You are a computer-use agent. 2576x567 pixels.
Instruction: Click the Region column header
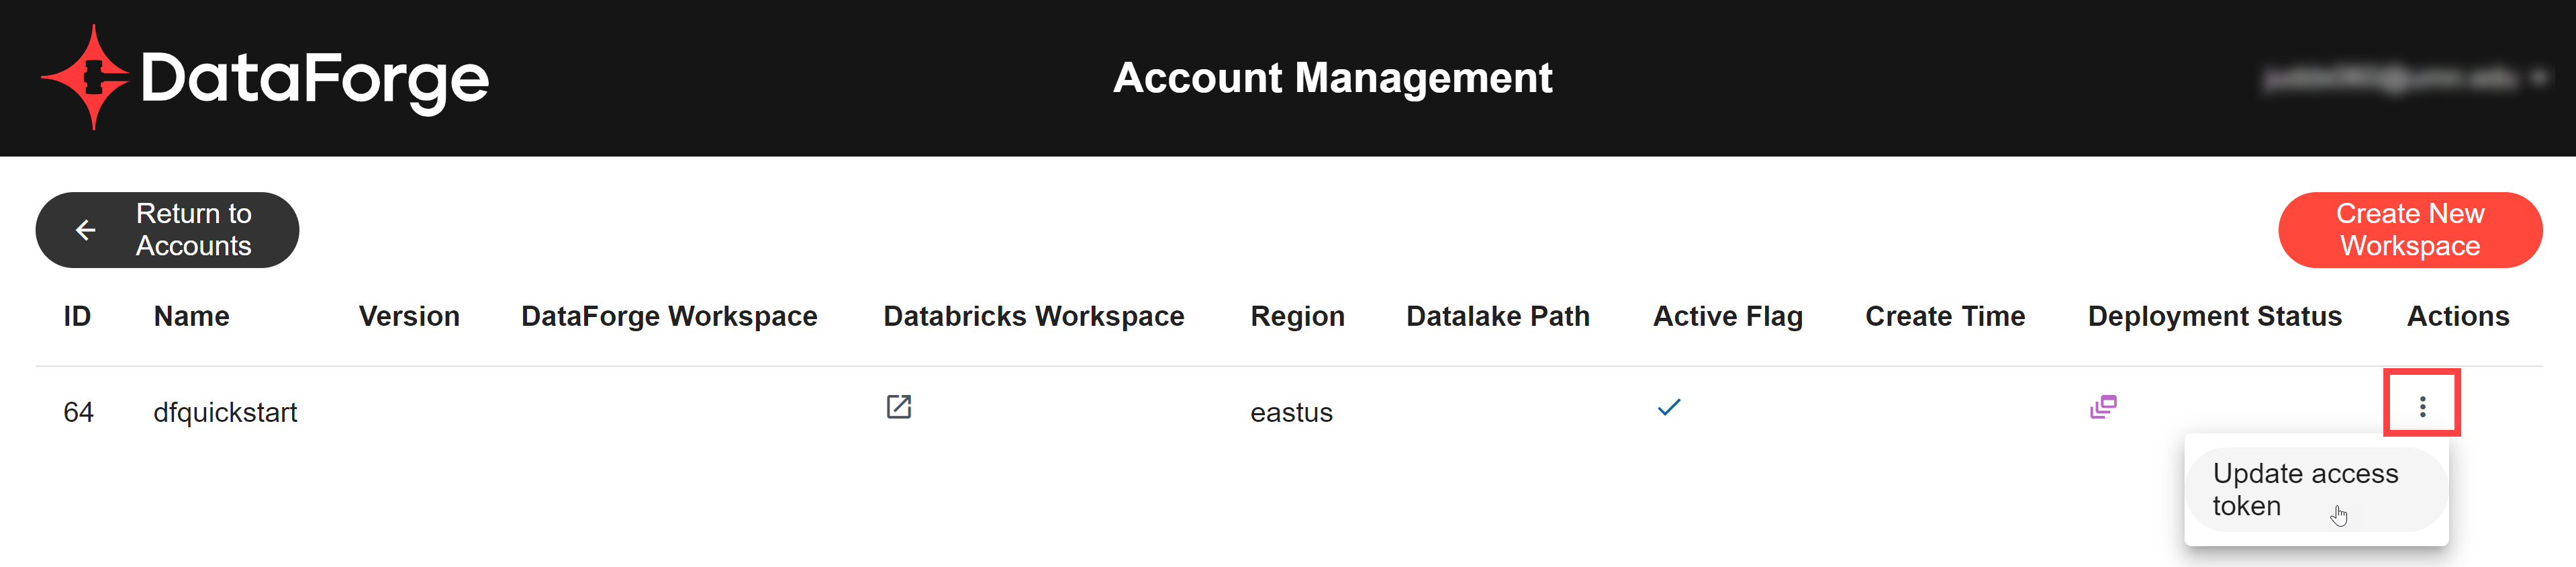pos(1297,316)
